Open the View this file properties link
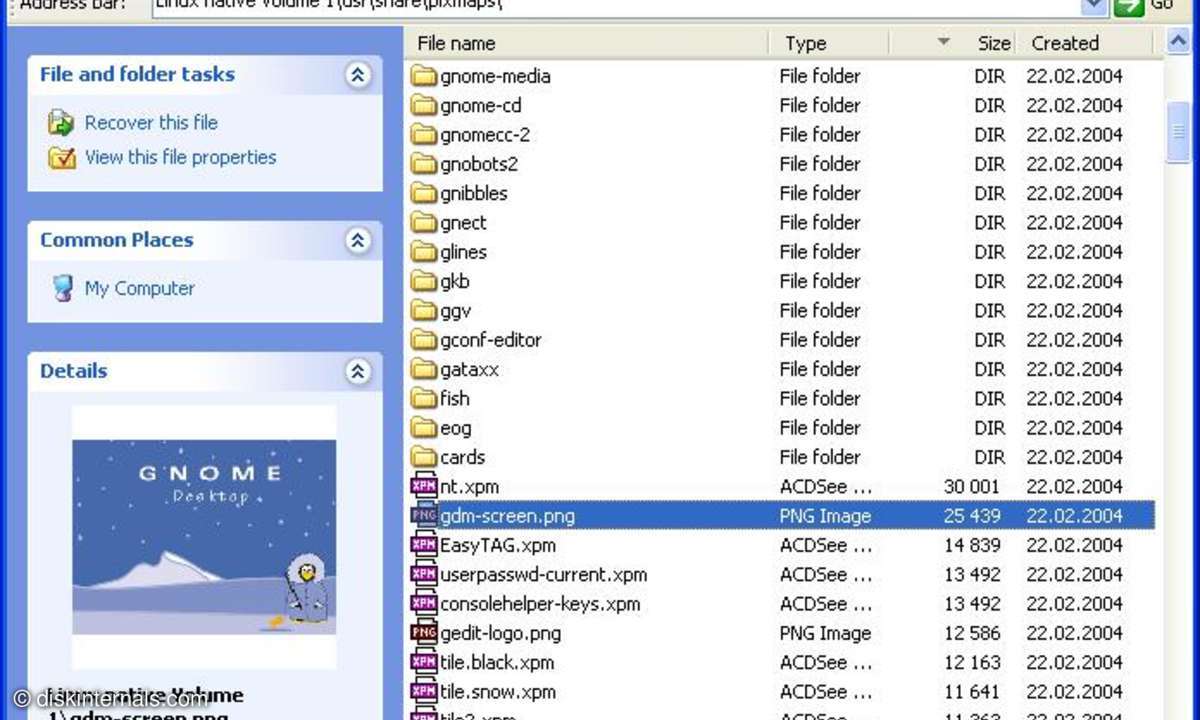The image size is (1200, 720). [x=180, y=157]
